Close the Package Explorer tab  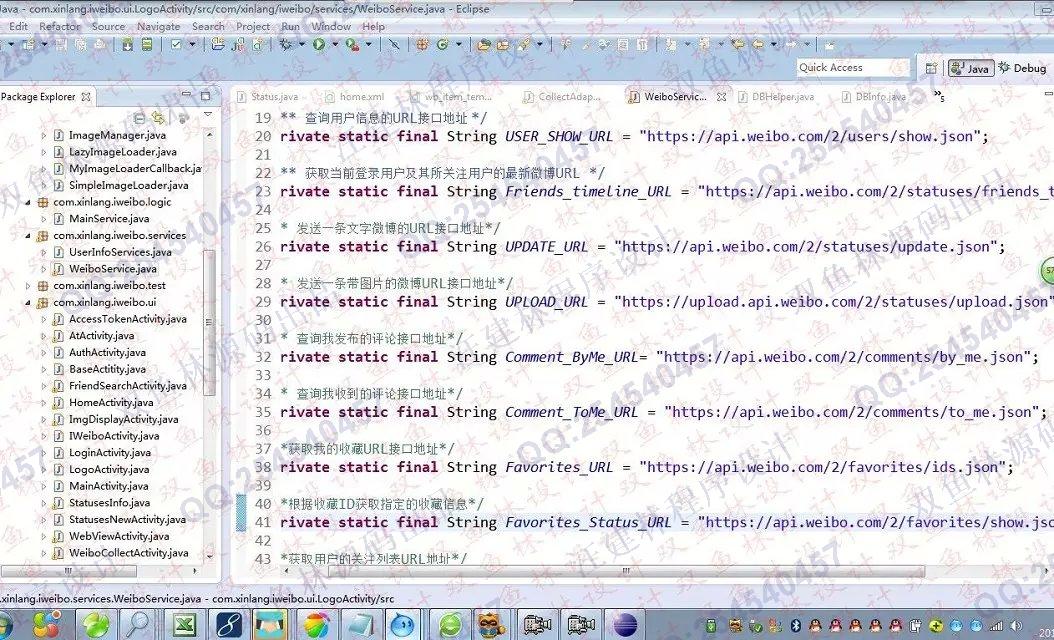(86, 97)
